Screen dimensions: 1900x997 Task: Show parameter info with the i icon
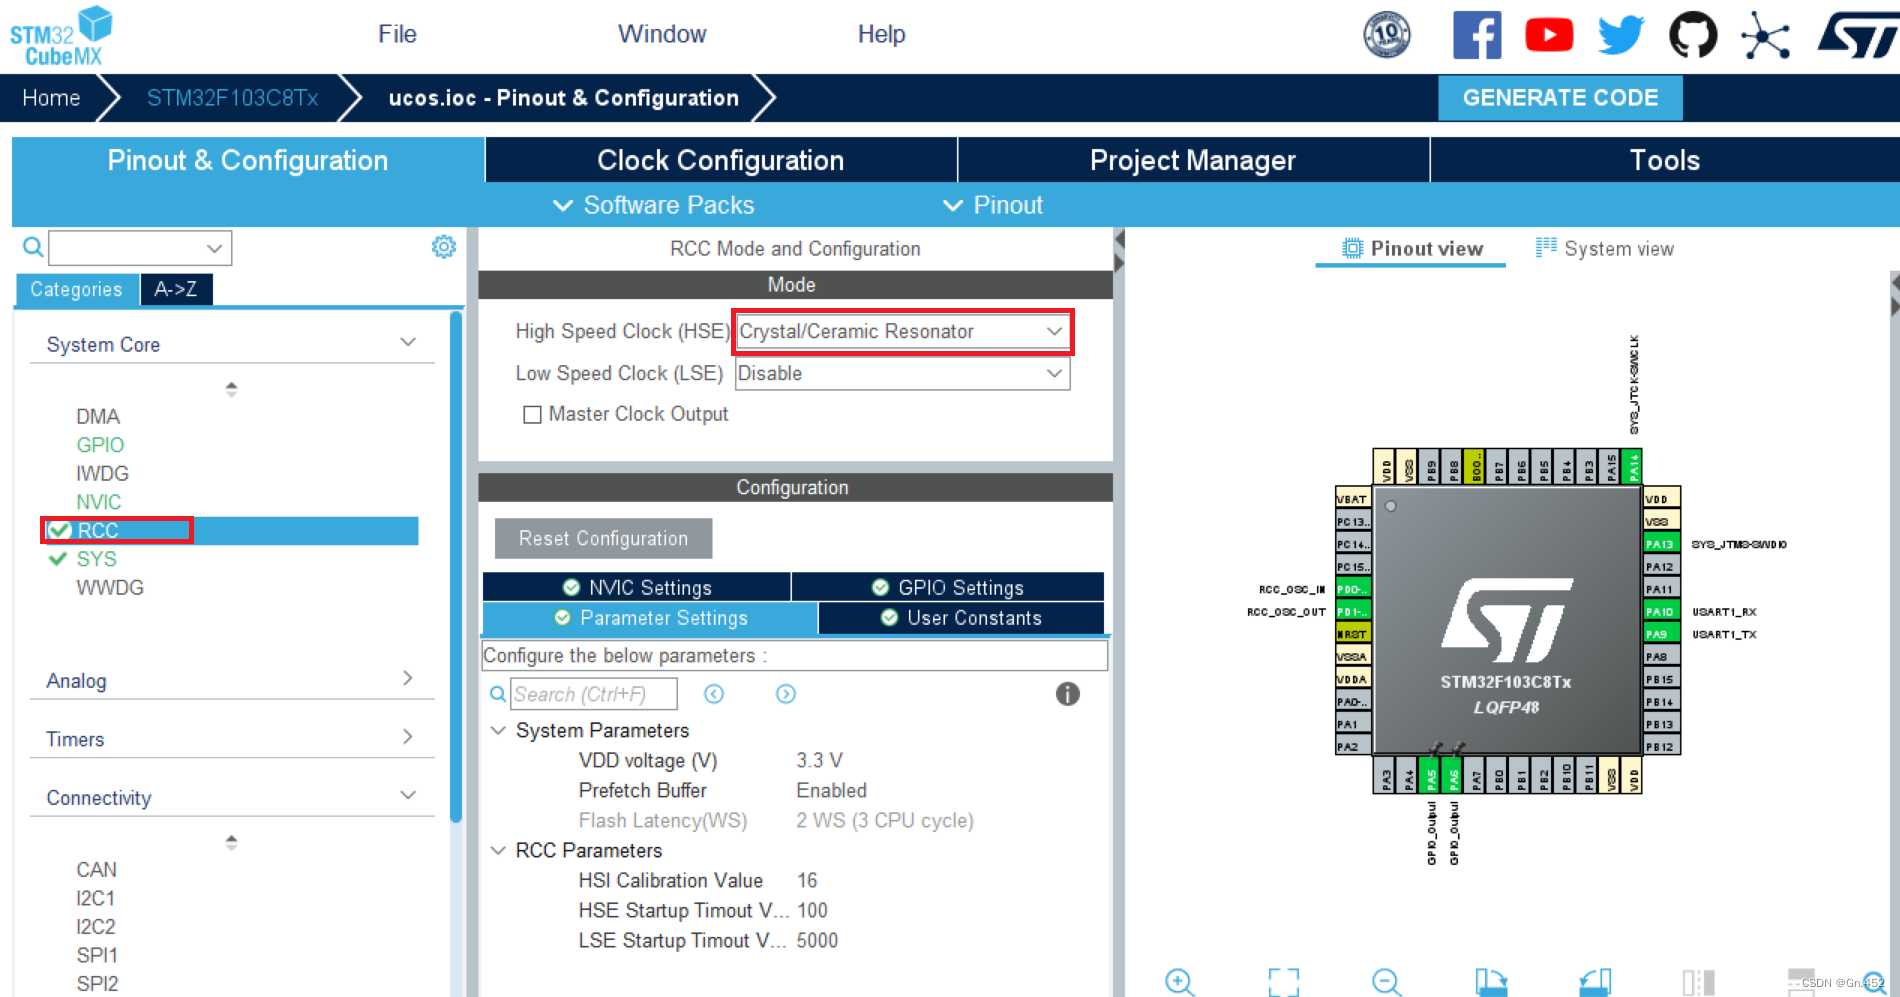1067,694
